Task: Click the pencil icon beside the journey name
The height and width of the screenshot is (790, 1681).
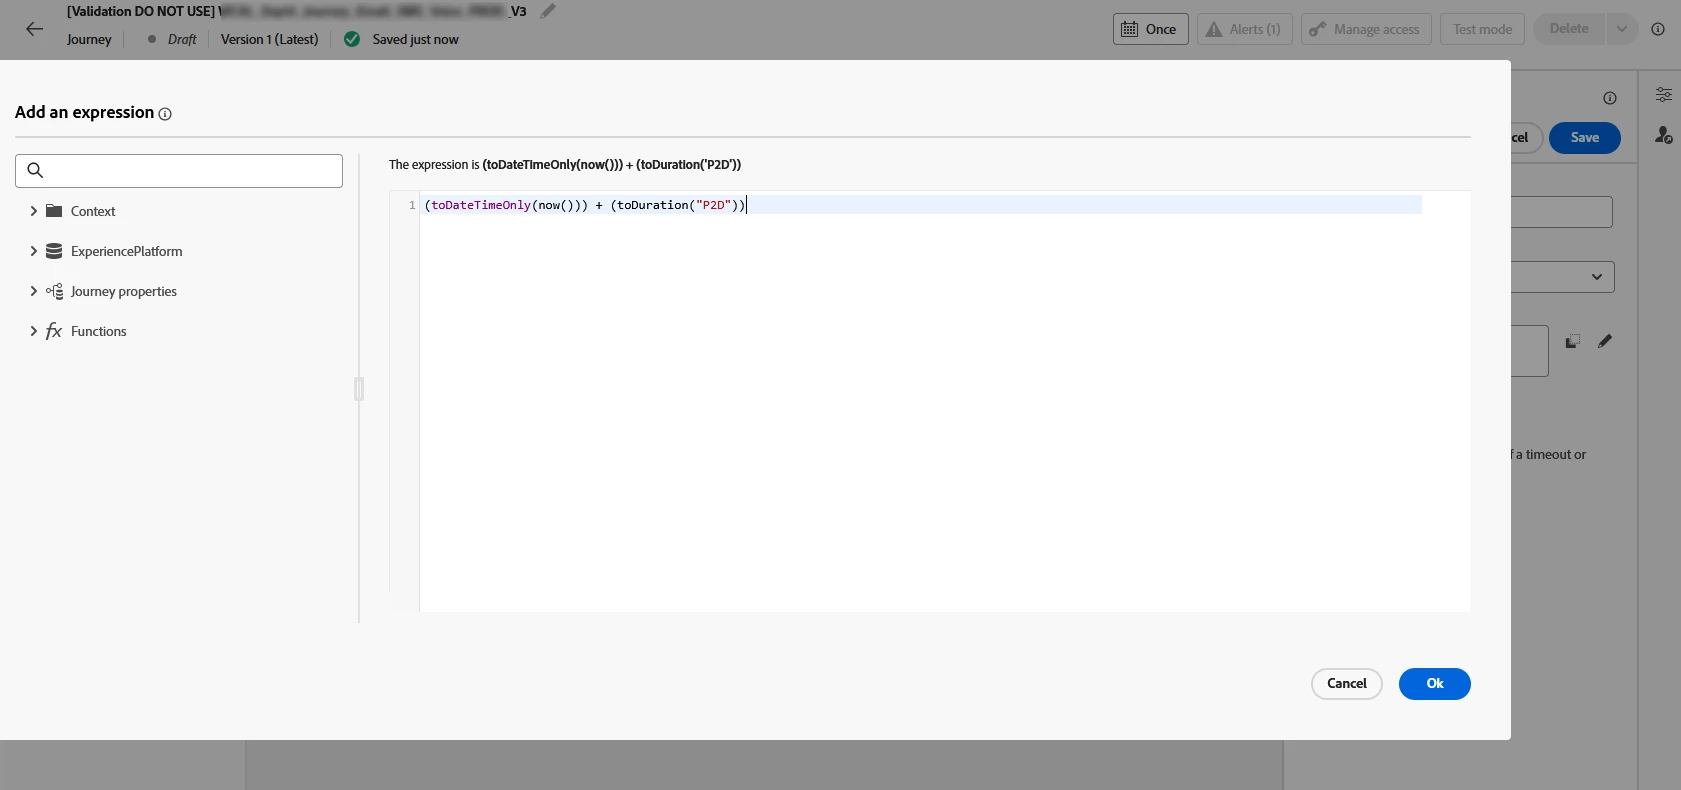Action: coord(548,11)
